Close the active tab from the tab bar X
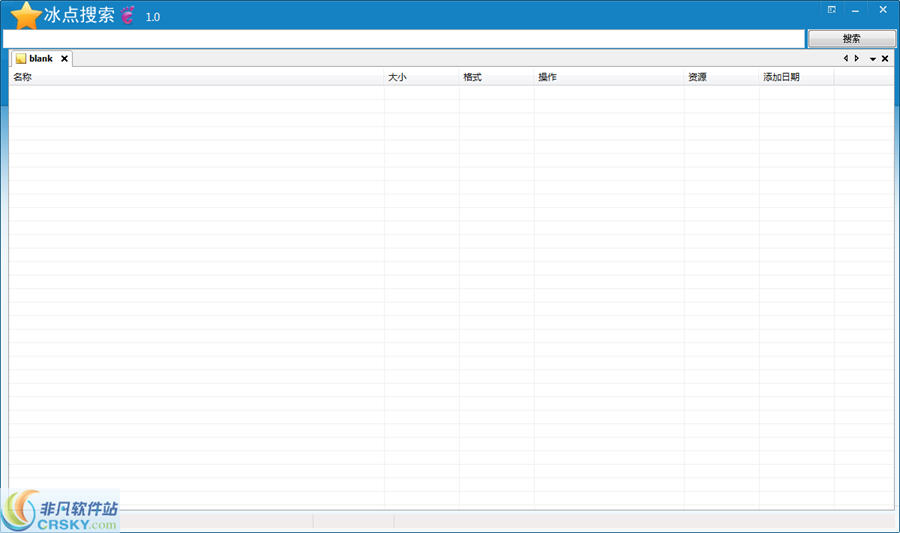The width and height of the screenshot is (900, 533). 885,59
